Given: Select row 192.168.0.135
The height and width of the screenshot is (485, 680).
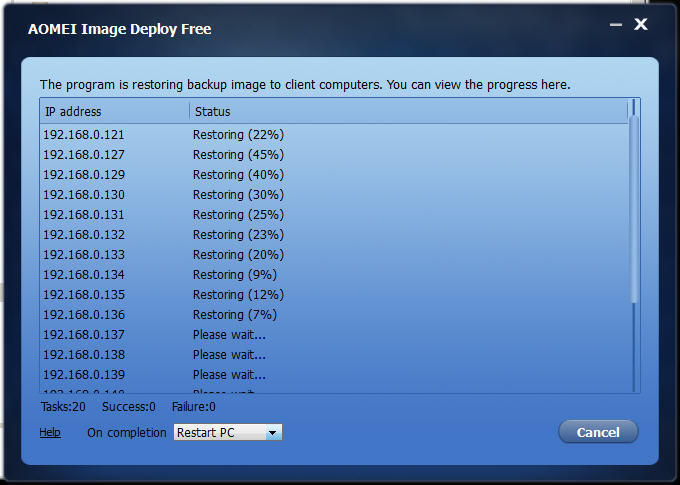Looking at the screenshot, I should point(334,294).
